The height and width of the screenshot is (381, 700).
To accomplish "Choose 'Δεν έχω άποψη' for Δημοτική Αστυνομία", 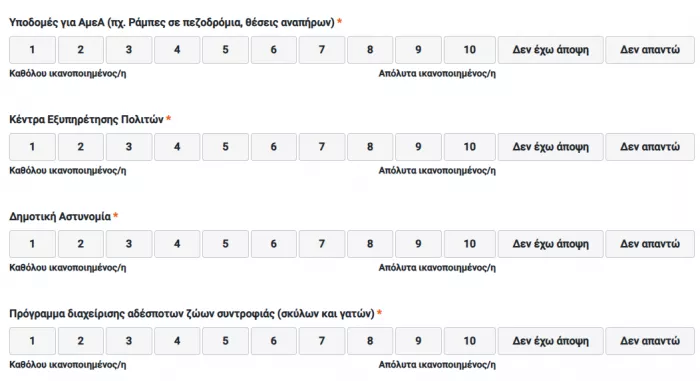I will pos(550,244).
